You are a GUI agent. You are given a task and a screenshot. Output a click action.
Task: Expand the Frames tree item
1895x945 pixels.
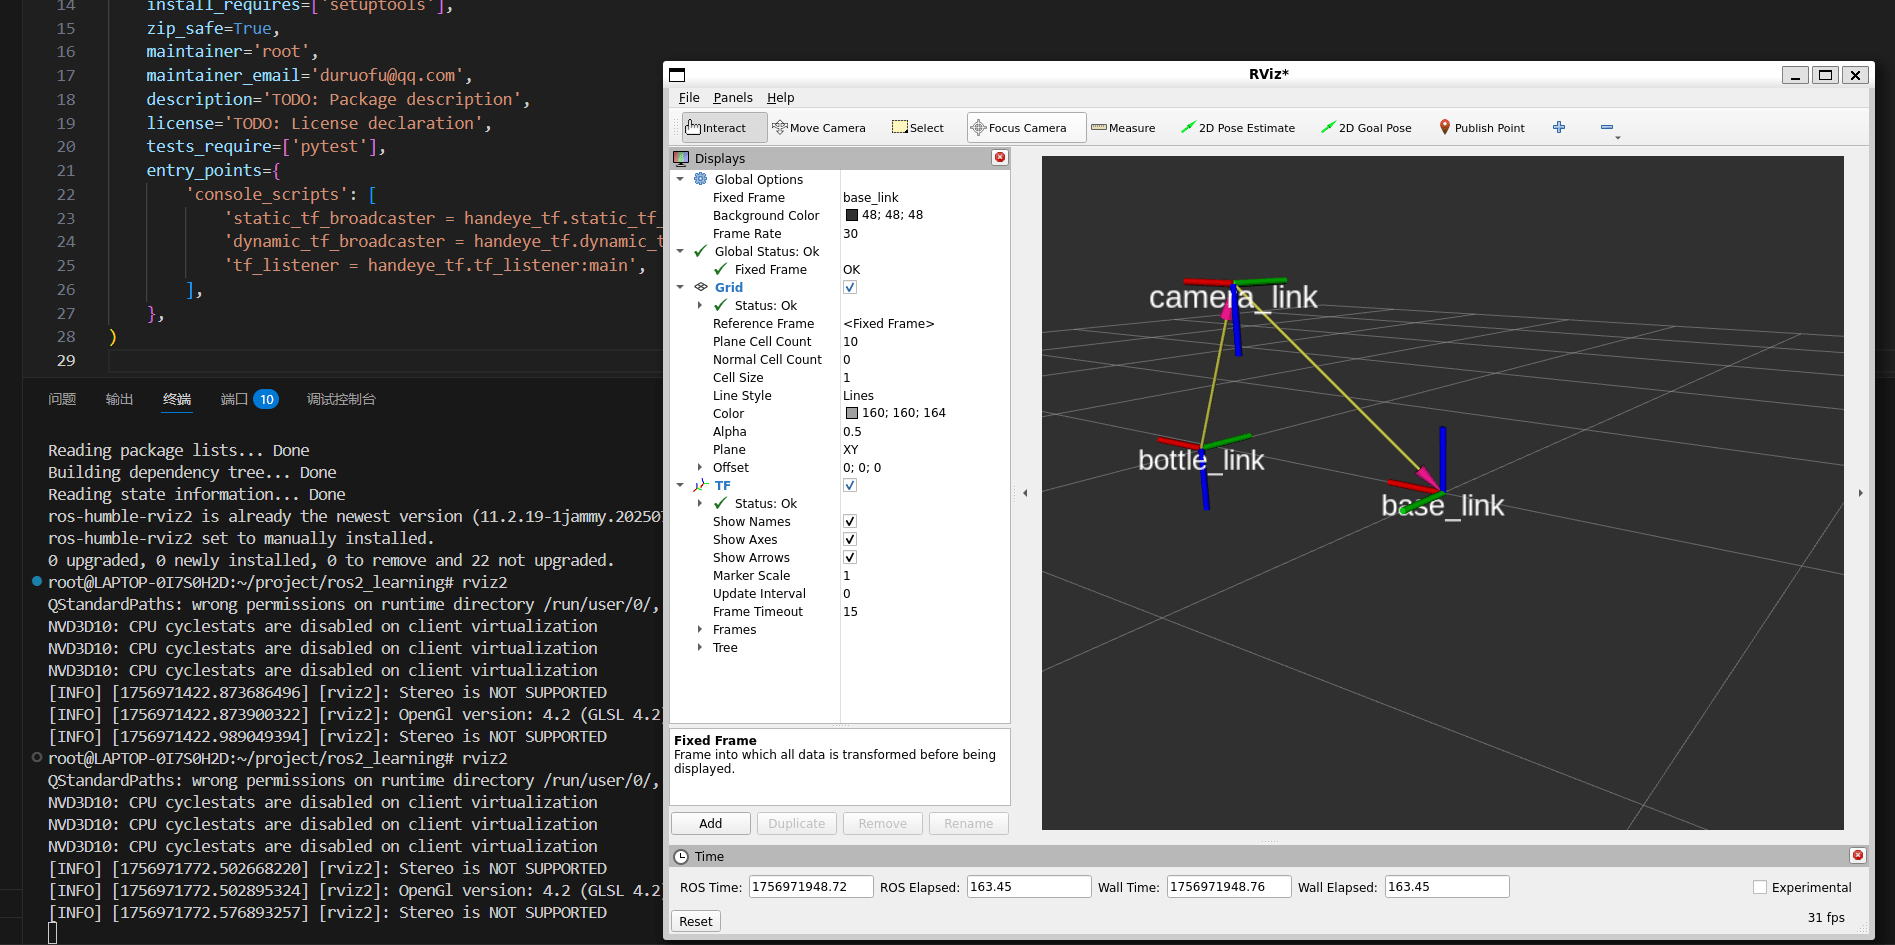pyautogui.click(x=700, y=630)
